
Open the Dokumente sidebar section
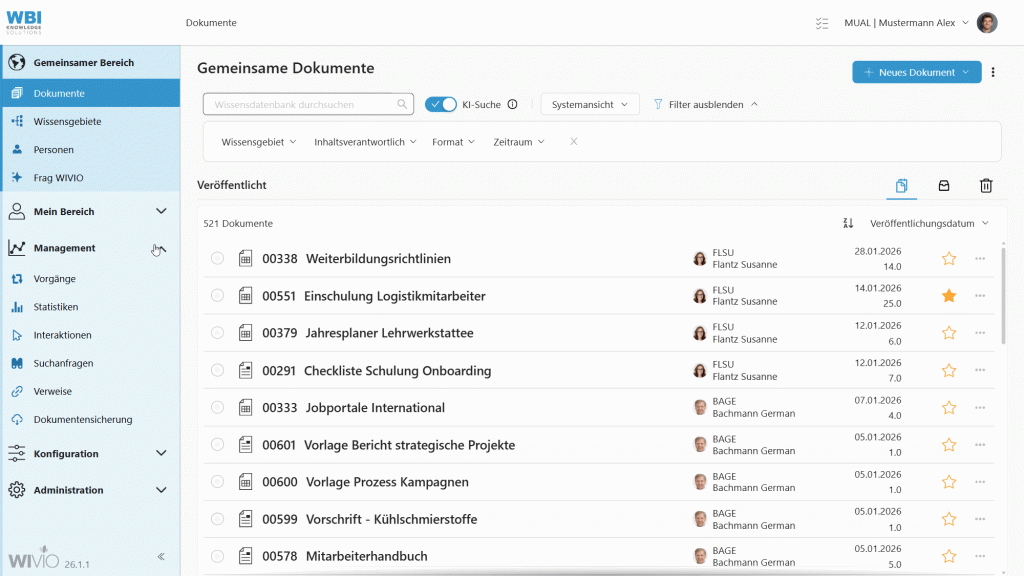(x=60, y=94)
